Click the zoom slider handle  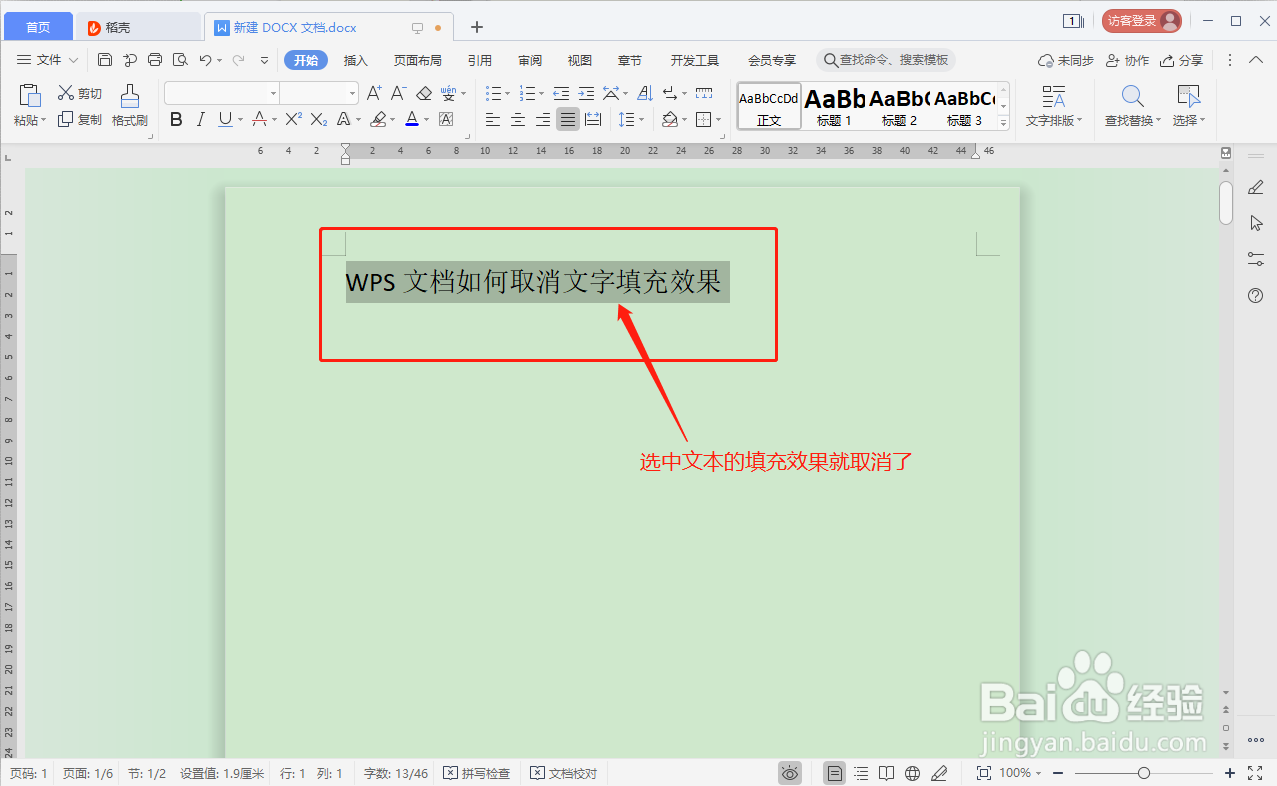pyautogui.click(x=1144, y=773)
